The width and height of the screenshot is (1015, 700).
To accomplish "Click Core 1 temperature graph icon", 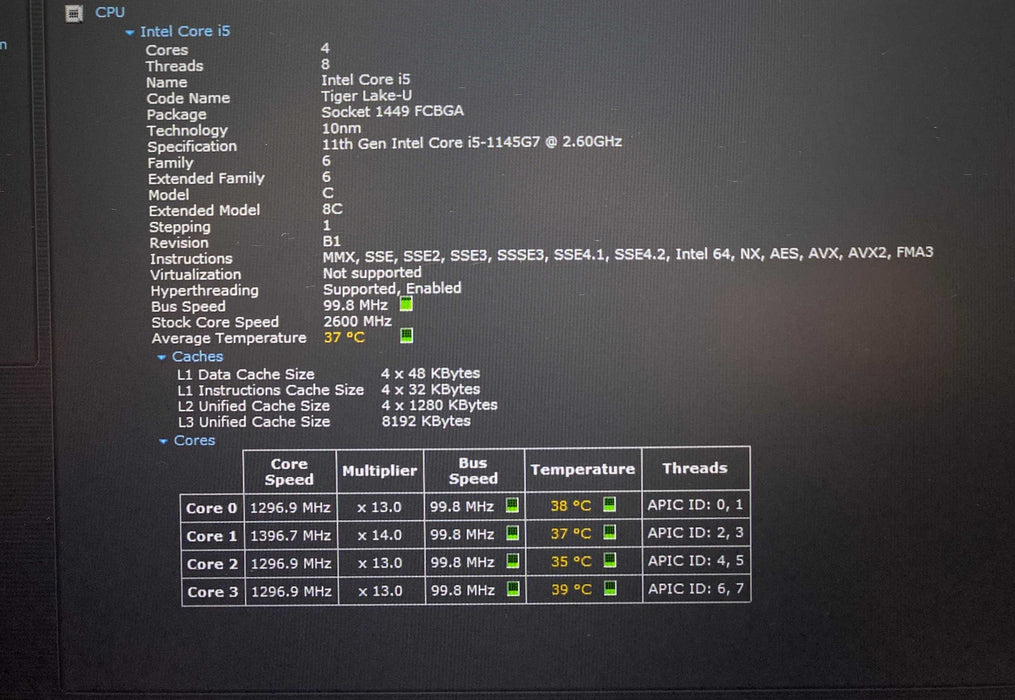I will pyautogui.click(x=609, y=532).
